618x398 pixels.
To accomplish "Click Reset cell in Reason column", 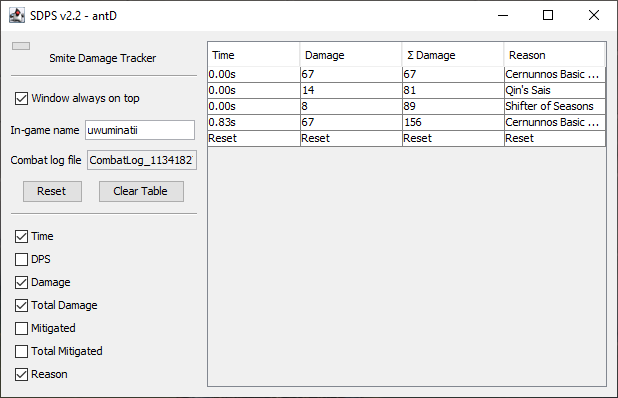I will (555, 138).
